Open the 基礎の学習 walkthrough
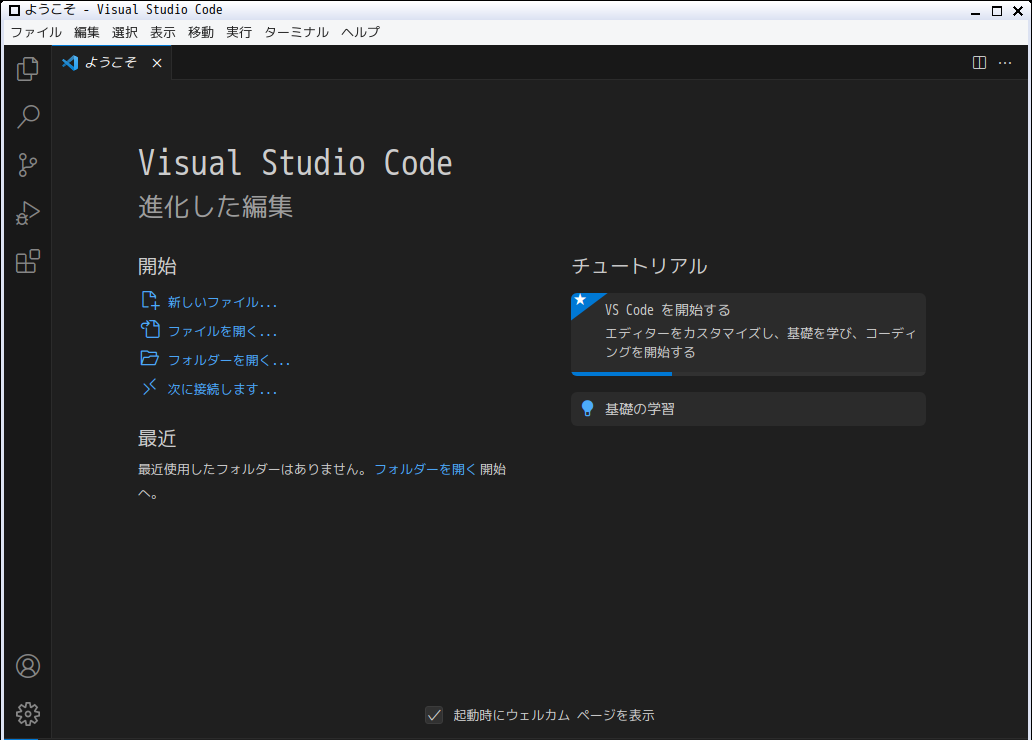This screenshot has width=1032, height=740. [748, 409]
